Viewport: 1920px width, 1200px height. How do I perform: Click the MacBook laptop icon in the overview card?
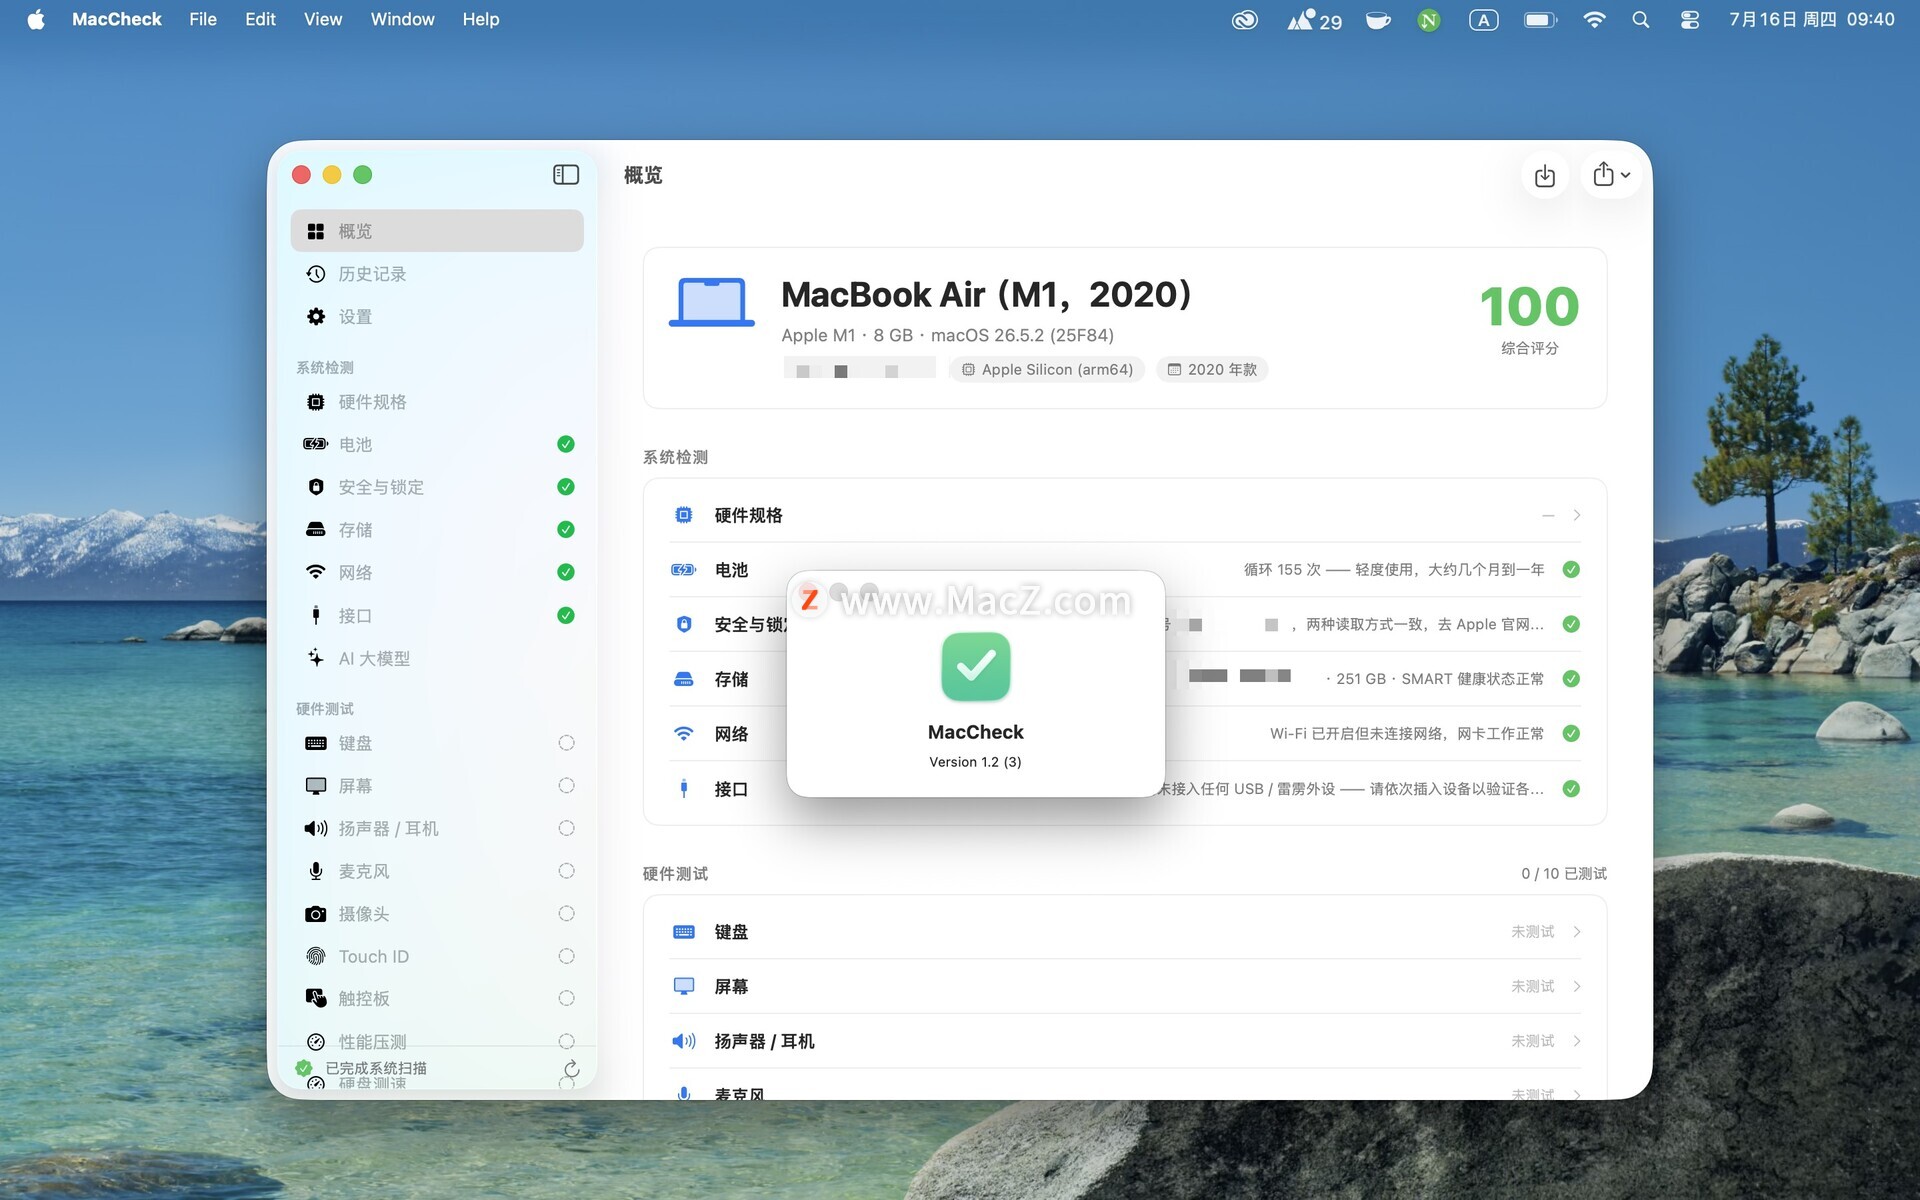[x=712, y=302]
